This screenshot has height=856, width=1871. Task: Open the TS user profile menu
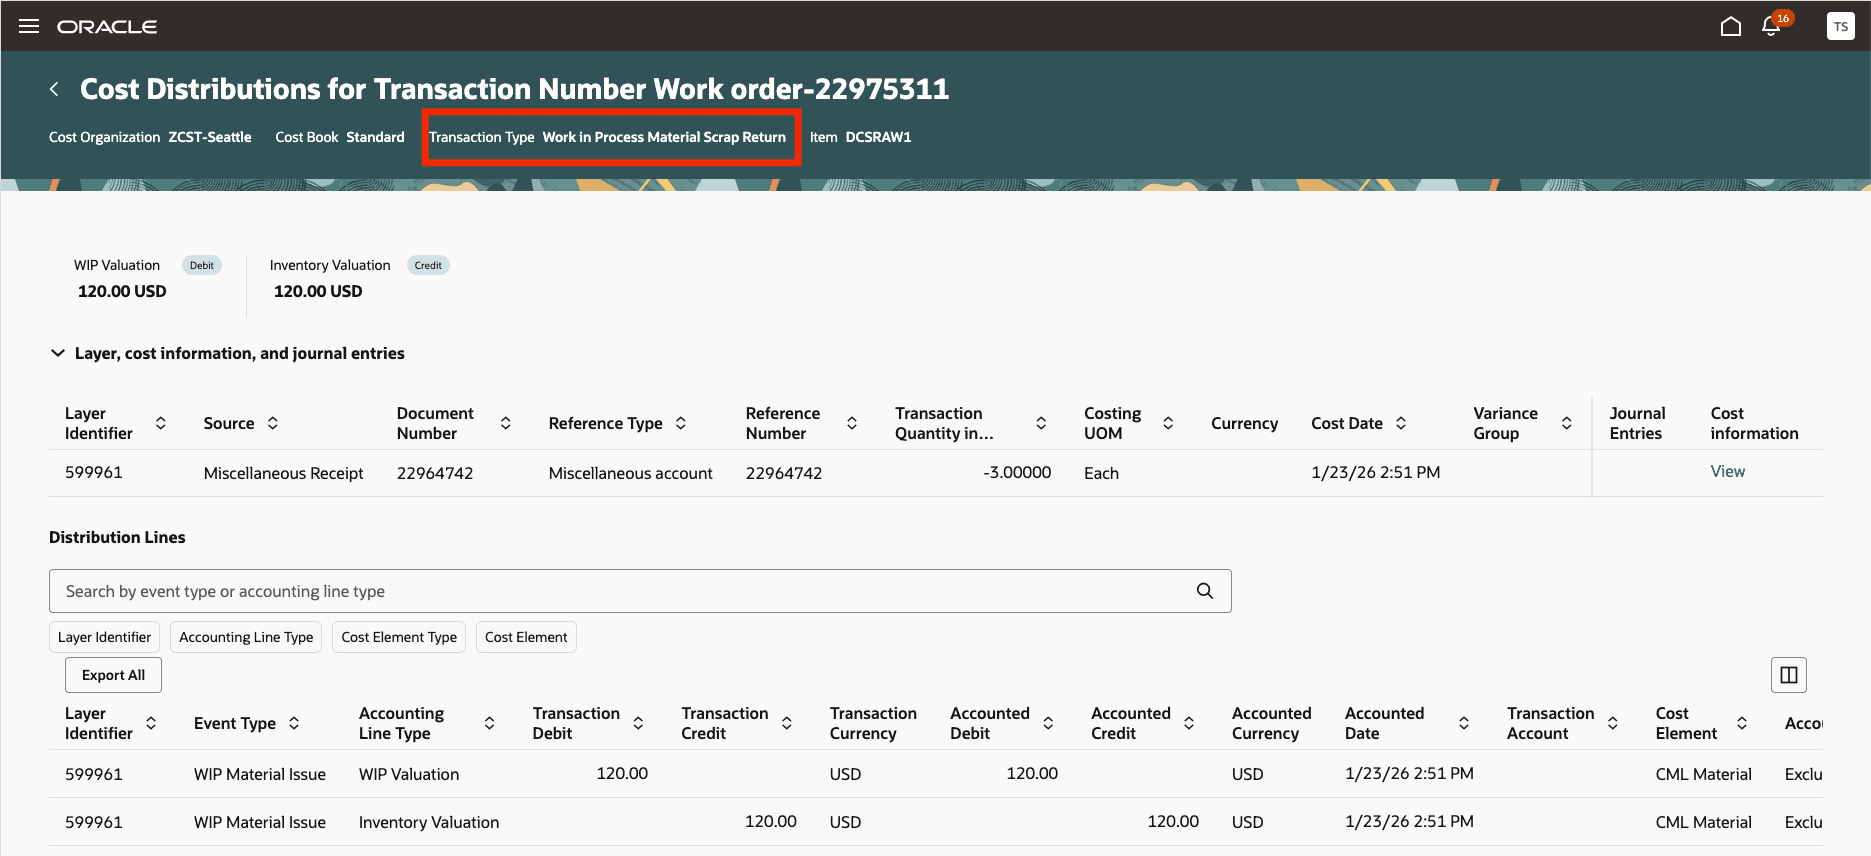click(1841, 27)
